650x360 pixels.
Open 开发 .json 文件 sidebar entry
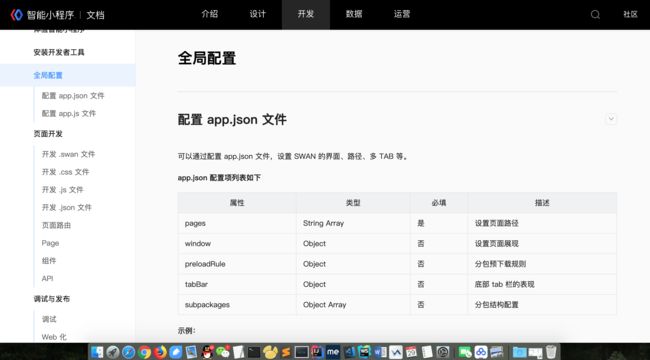[x=67, y=208]
